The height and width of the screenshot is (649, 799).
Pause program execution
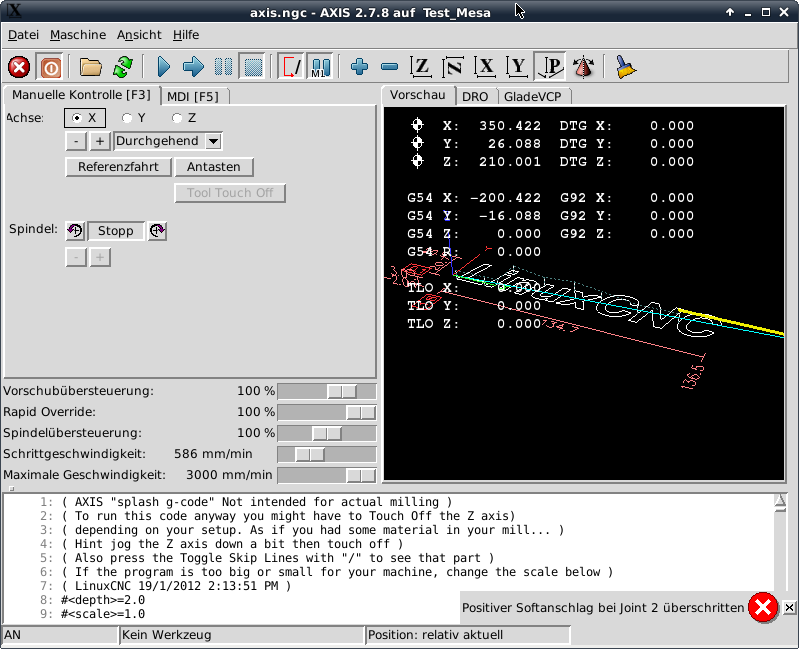pos(223,67)
